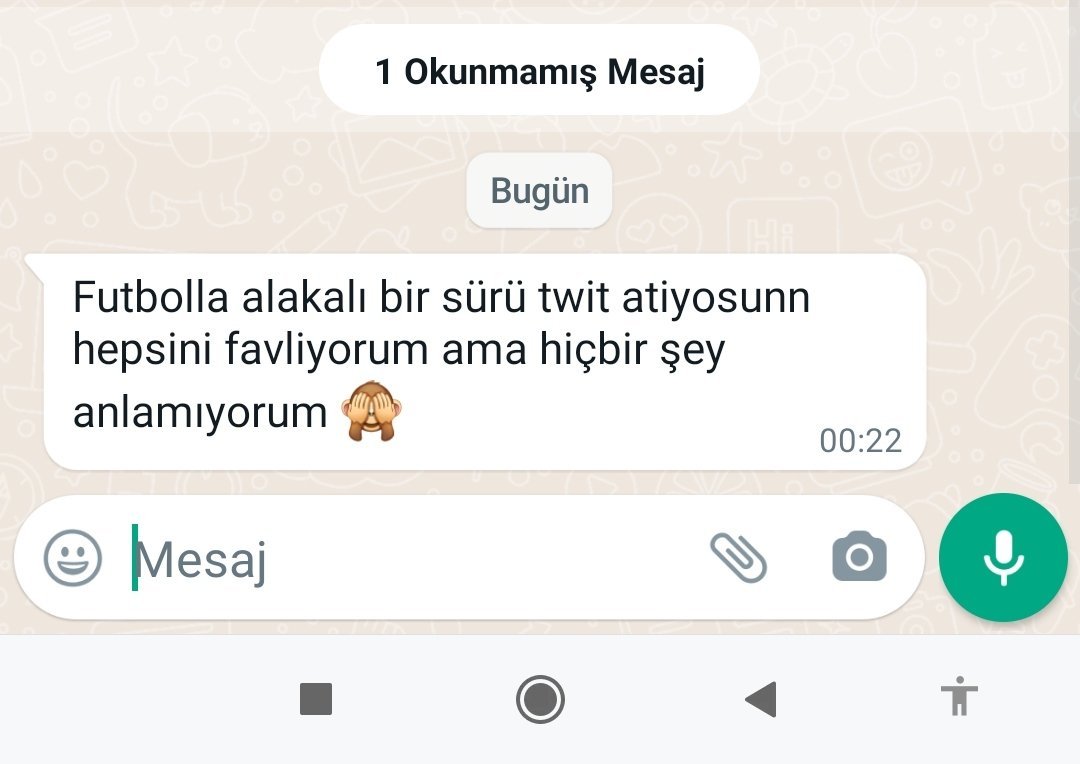Tap the paperclip attachment icon
The width and height of the screenshot is (1080, 764).
pyautogui.click(x=738, y=557)
